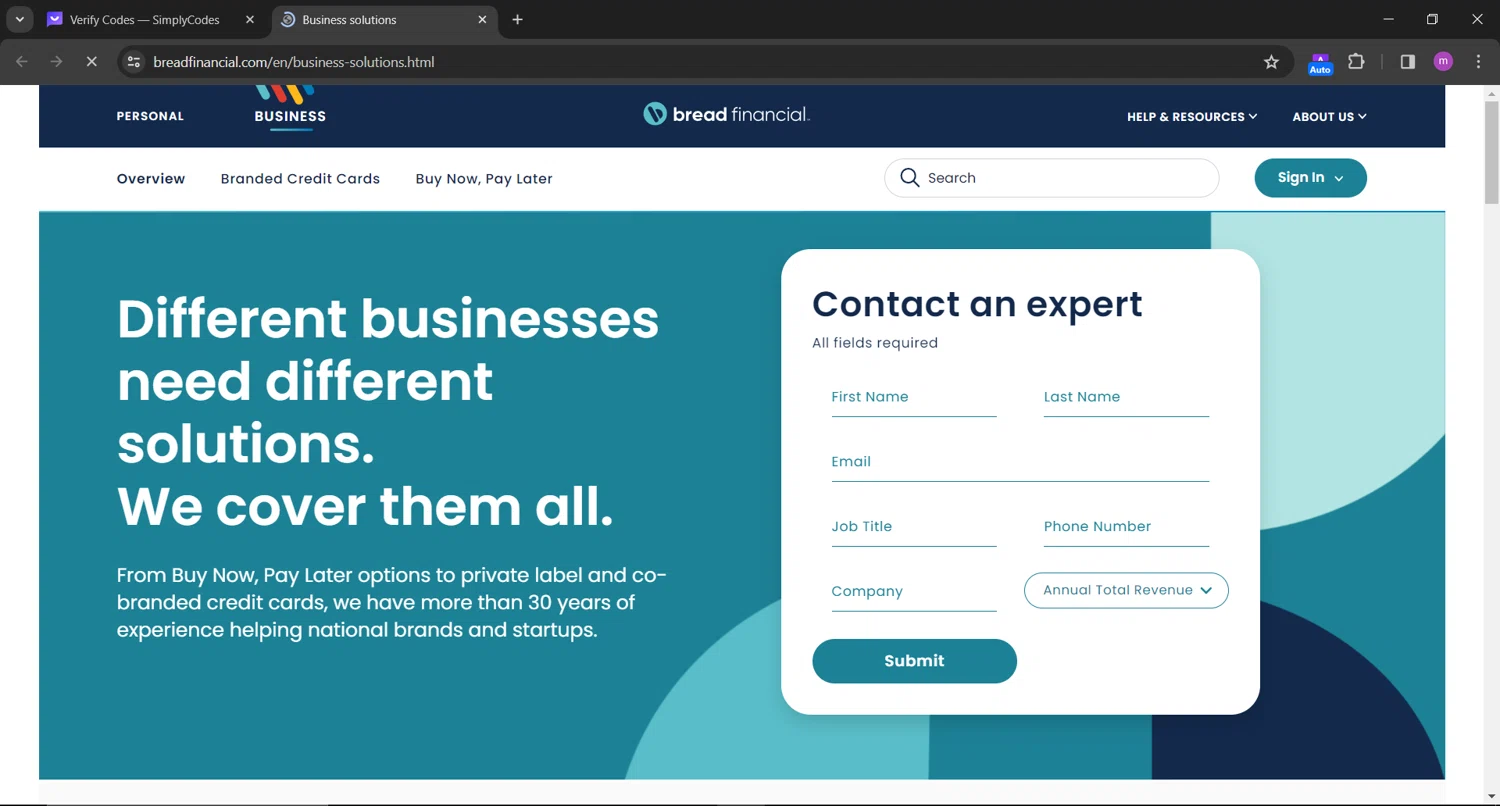The image size is (1500, 806).
Task: Click the scrollbar down arrow
Action: pyautogui.click(x=1492, y=797)
